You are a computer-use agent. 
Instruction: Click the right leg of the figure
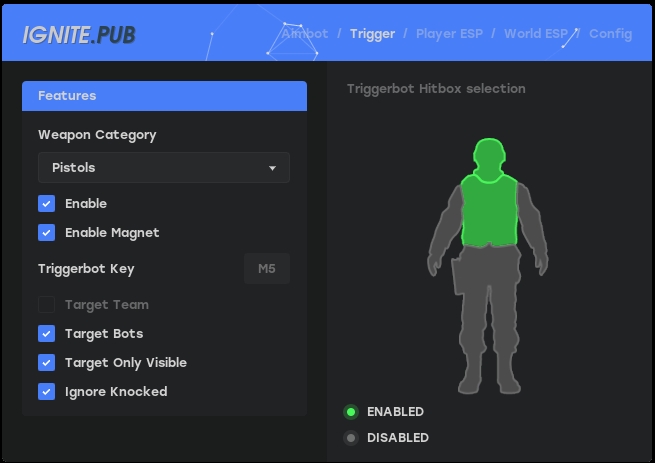506,330
